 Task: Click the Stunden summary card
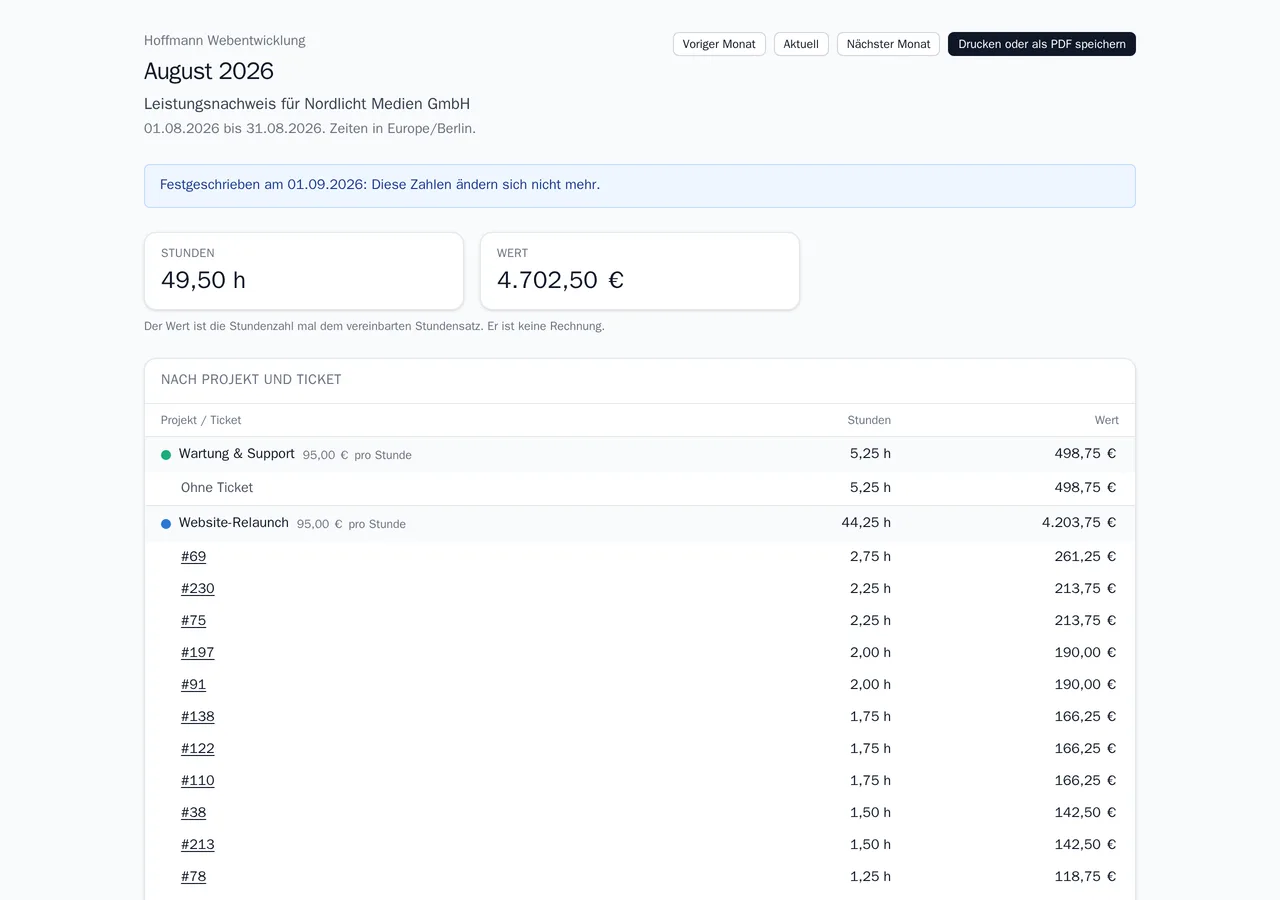(x=304, y=271)
